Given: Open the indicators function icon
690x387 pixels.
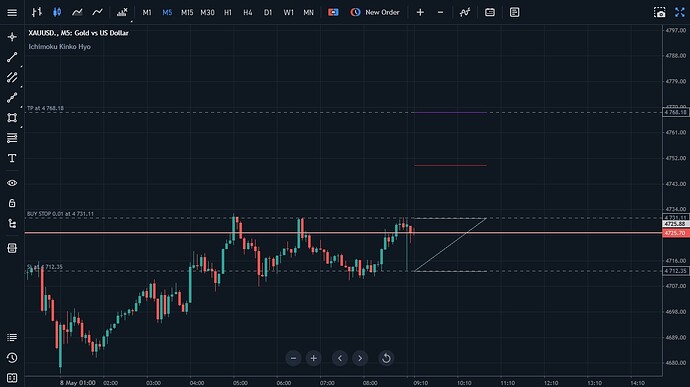Looking at the screenshot, I should (x=465, y=12).
